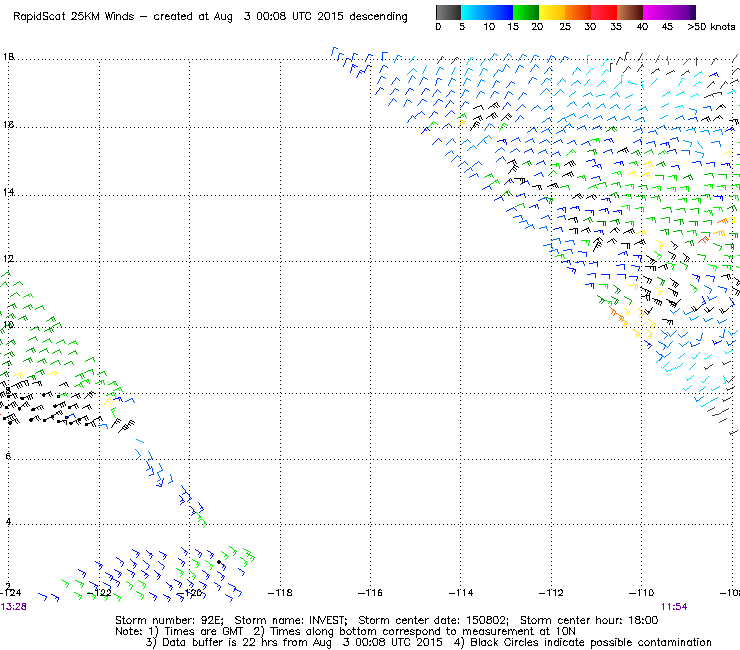This screenshot has height=650, width=740.
Task: Click the green 15-20 knots legend swatch
Action: coord(526,12)
